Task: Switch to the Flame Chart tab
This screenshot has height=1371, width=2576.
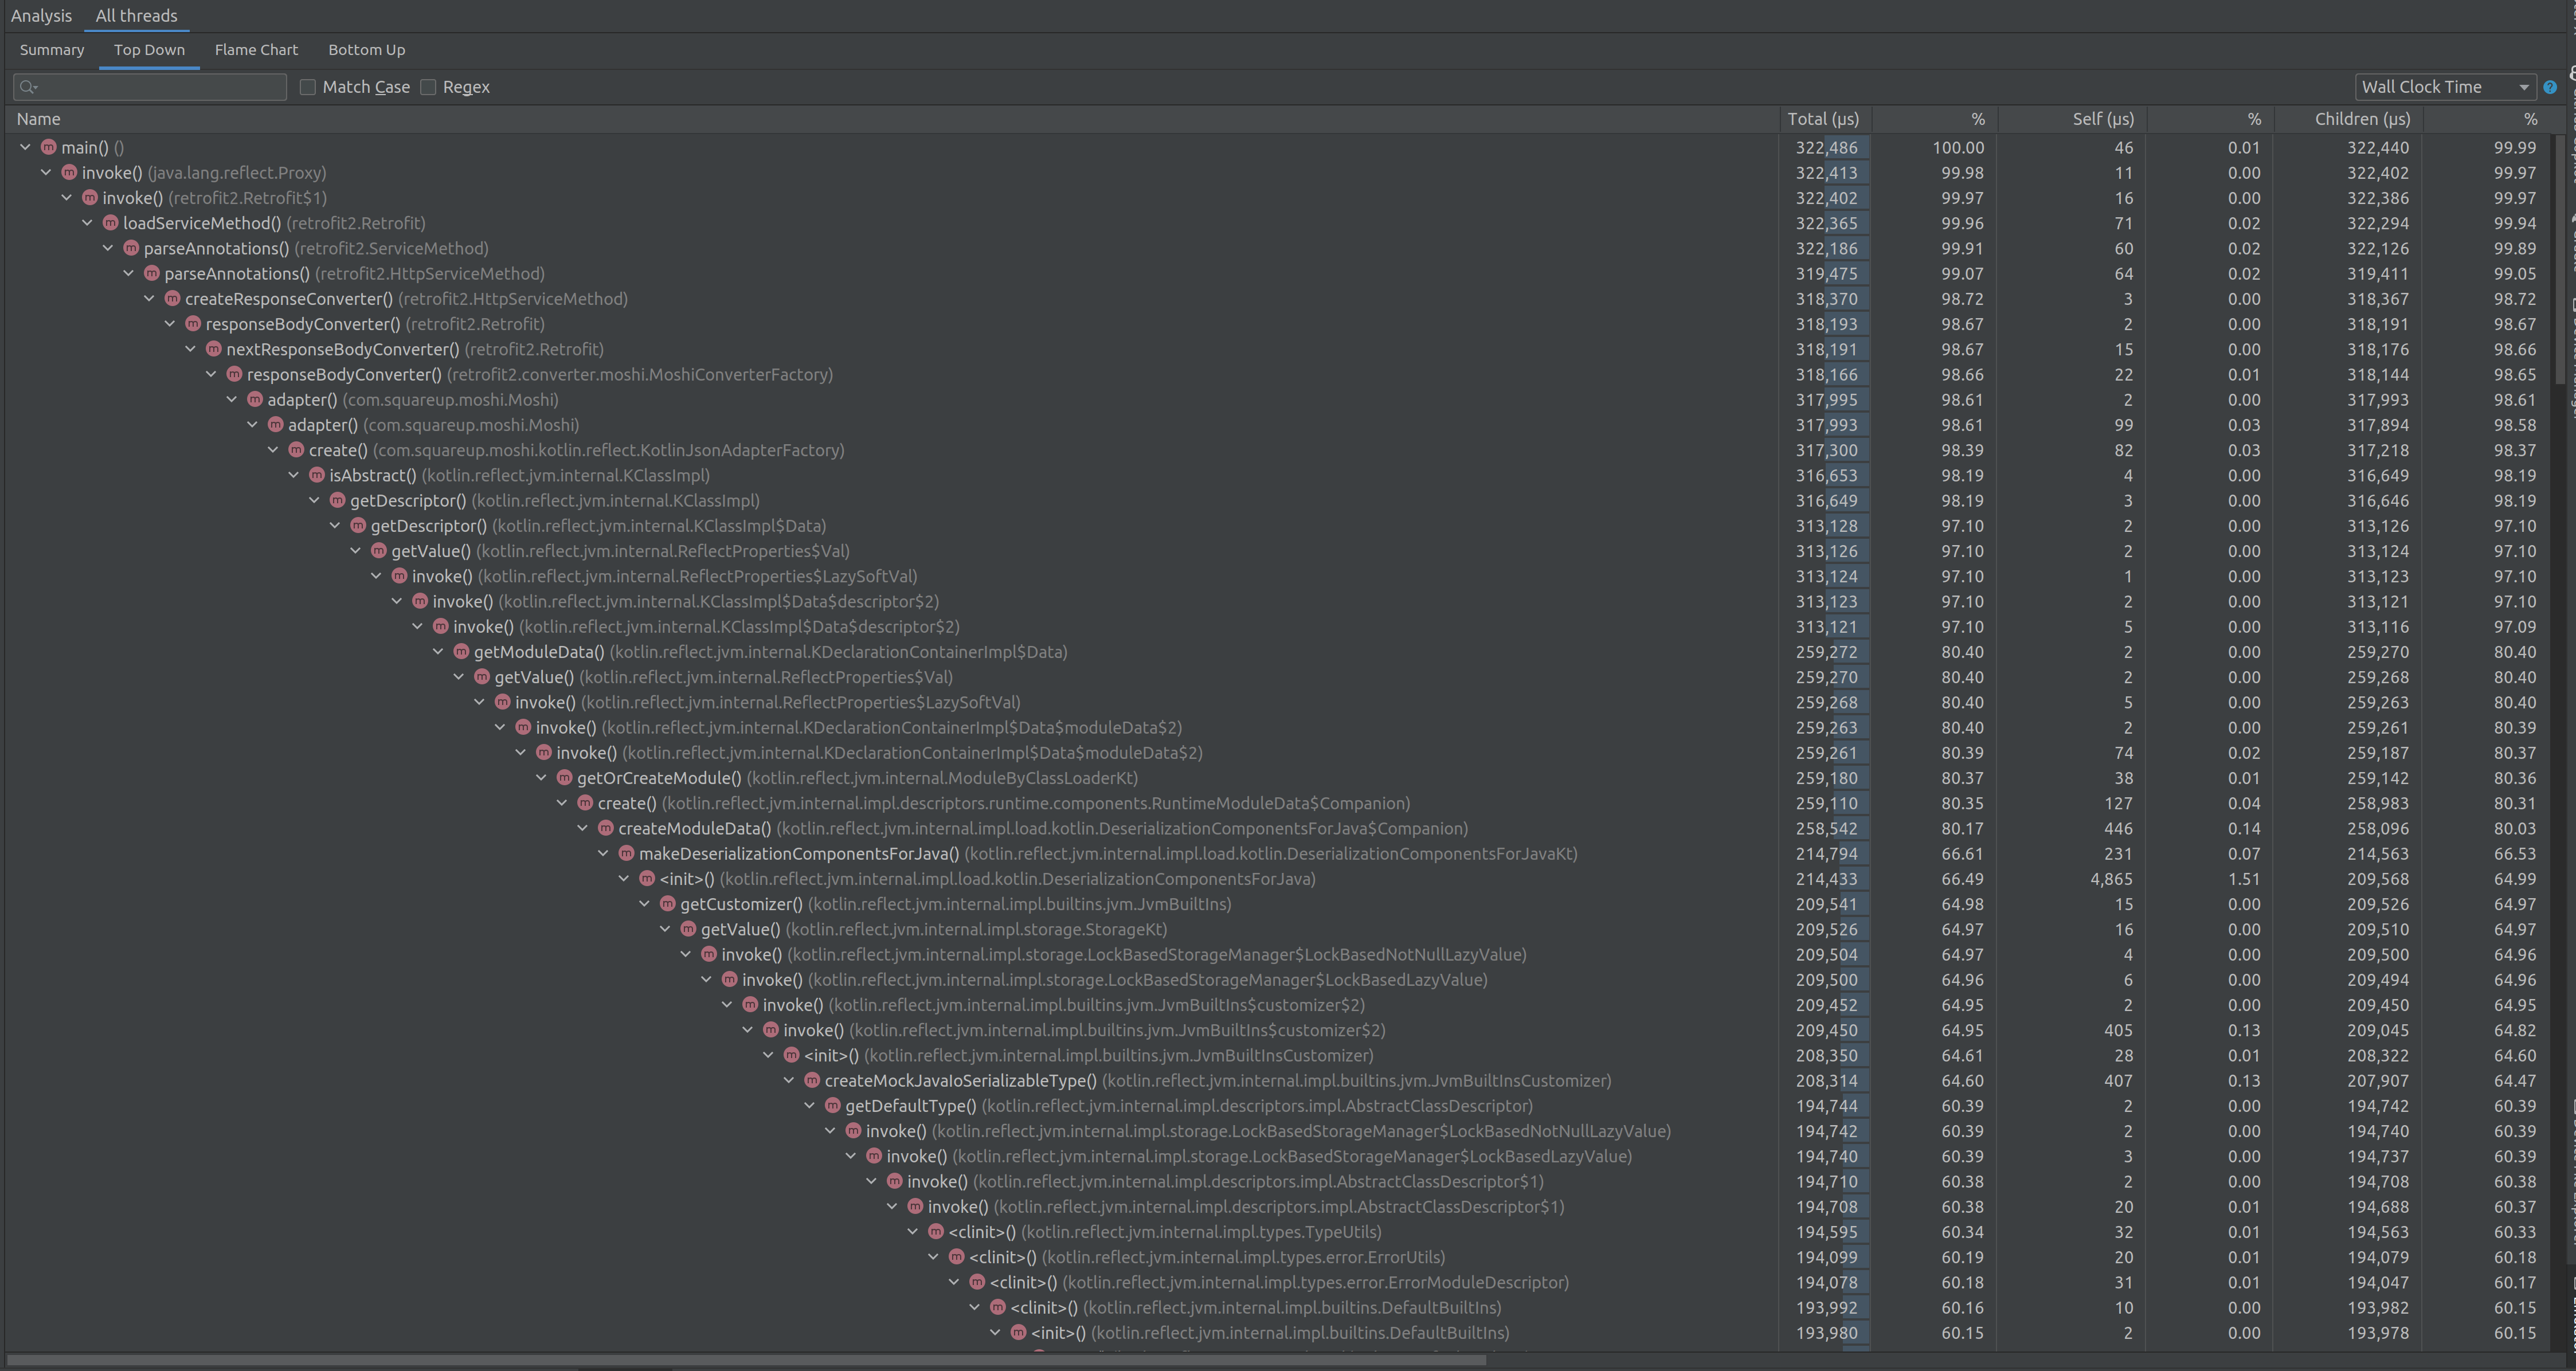Action: pos(256,49)
